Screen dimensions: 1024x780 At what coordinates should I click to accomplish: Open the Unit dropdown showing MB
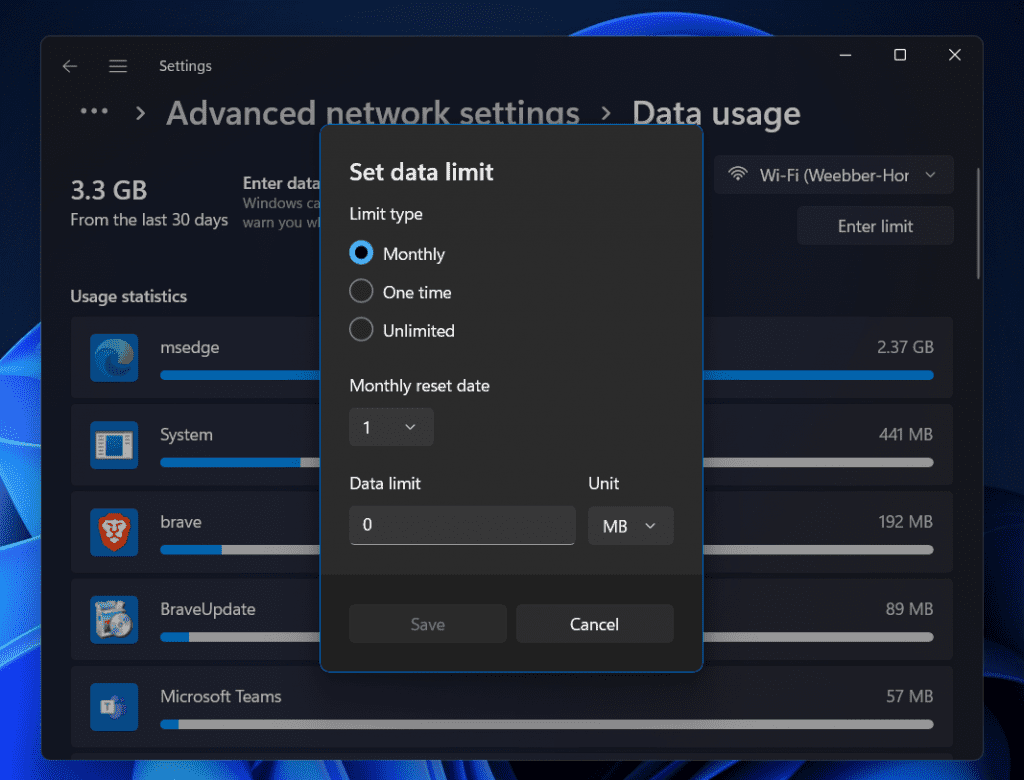(630, 526)
